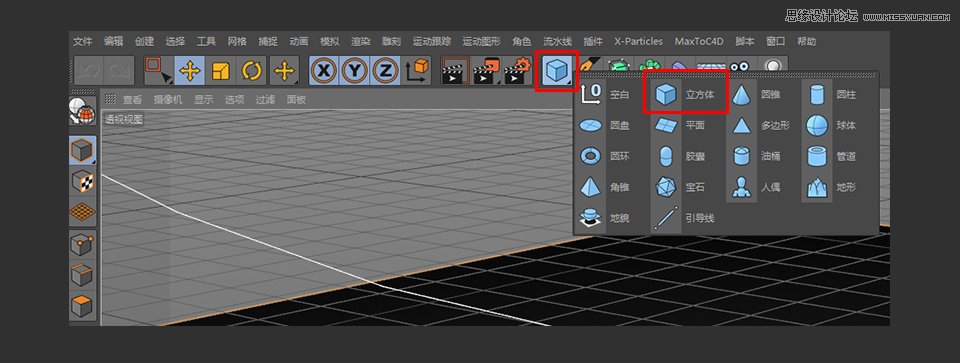Activate Texture mode checkered cube icon

[82, 181]
